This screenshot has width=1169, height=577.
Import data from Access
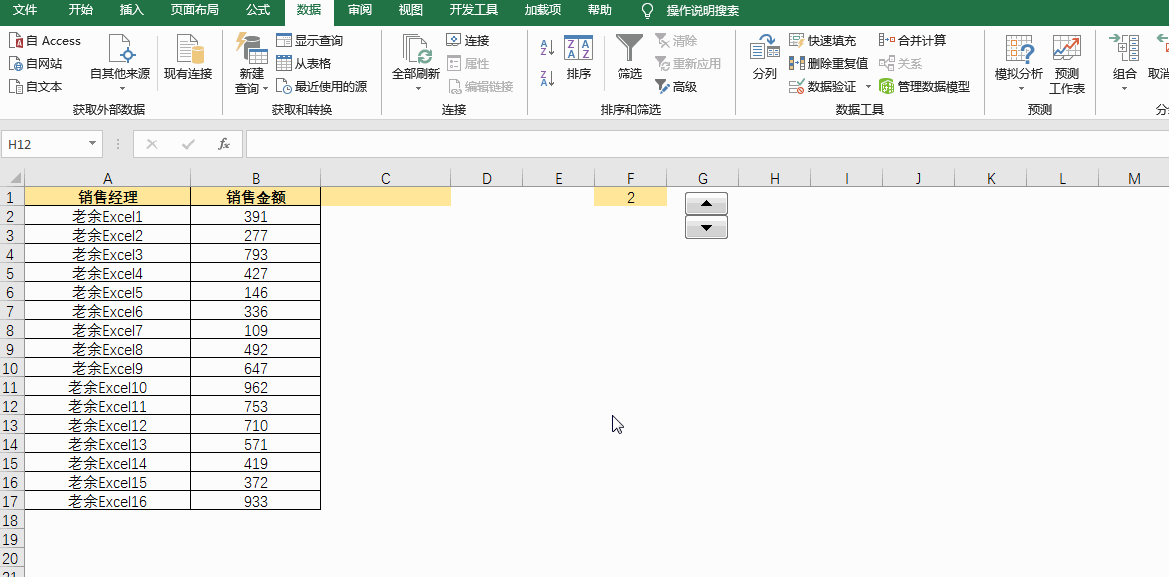coord(45,41)
